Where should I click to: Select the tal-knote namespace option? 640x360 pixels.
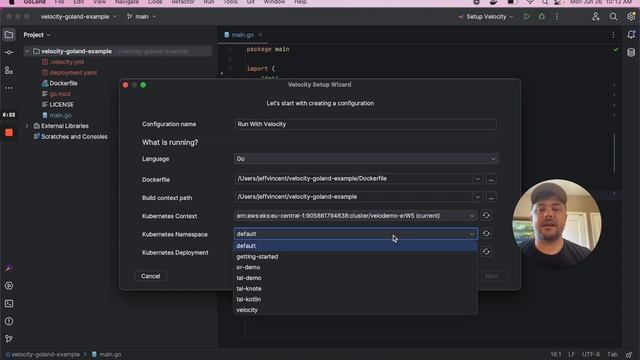pyautogui.click(x=355, y=288)
